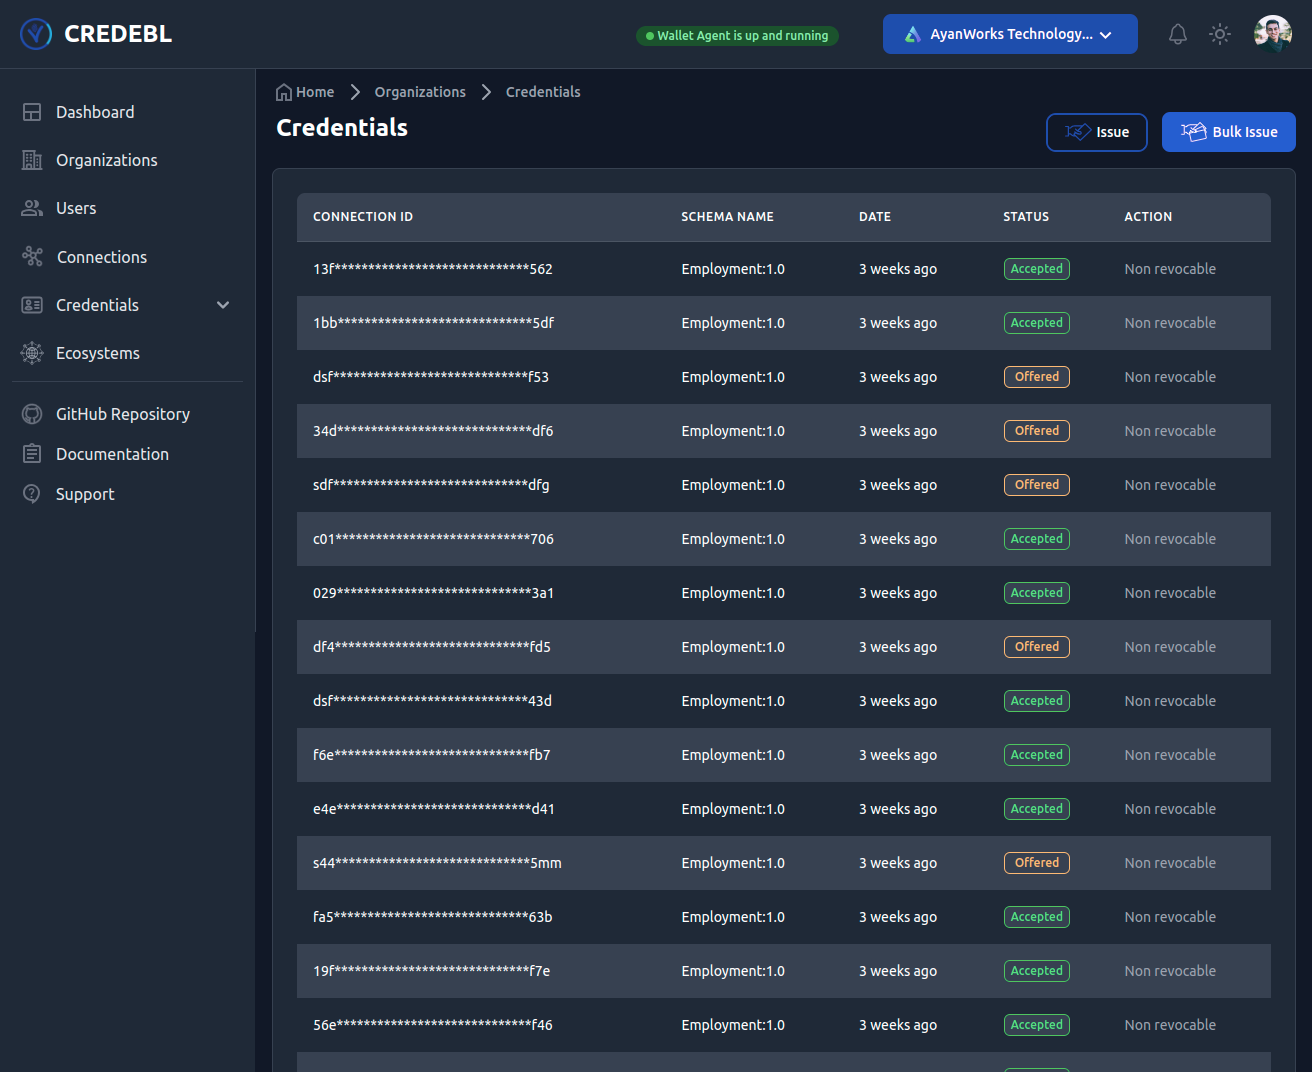This screenshot has height=1072, width=1312.
Task: Click the GitHub Repository icon
Action: coord(32,414)
